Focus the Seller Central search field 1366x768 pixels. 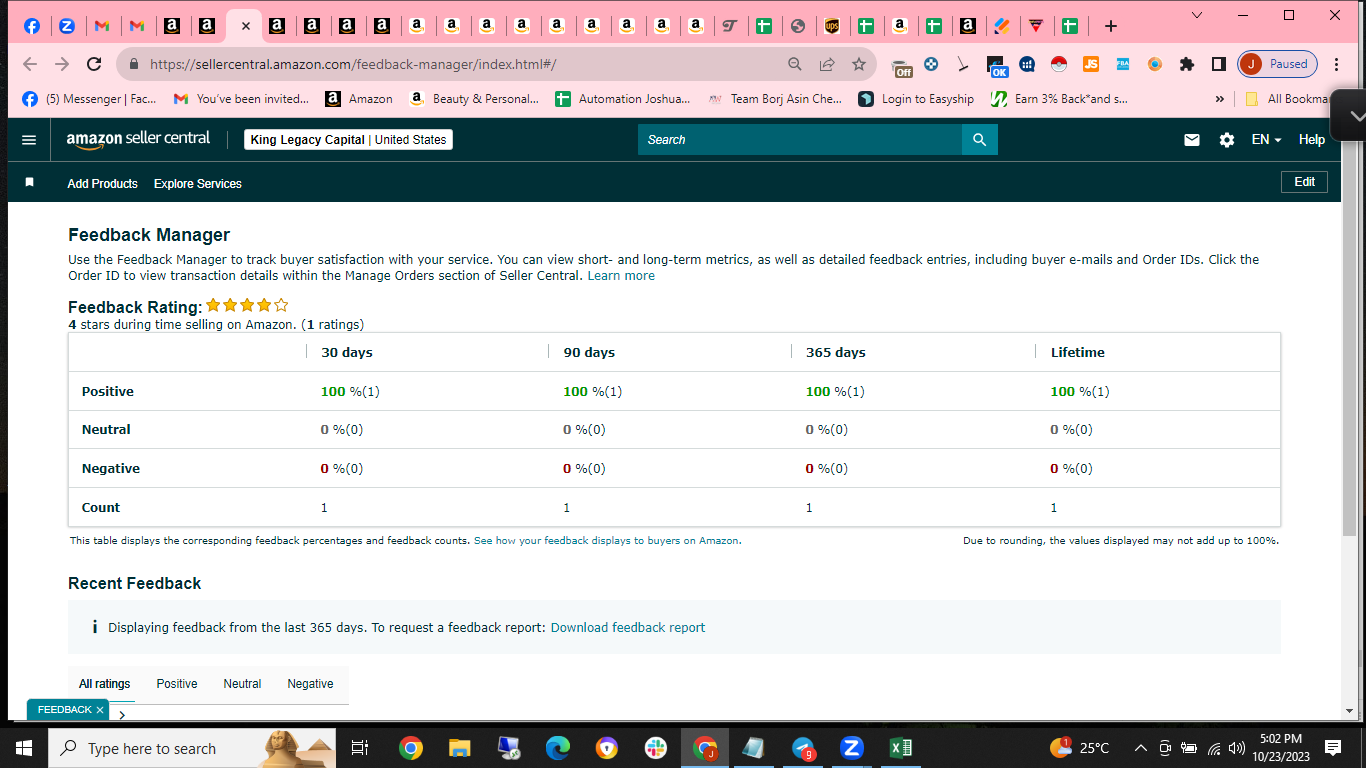click(x=800, y=140)
